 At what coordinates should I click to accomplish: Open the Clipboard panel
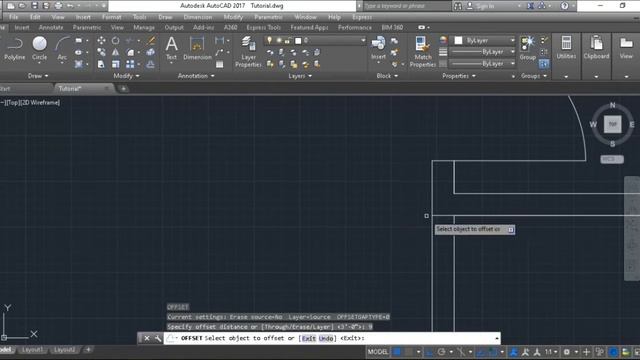[596, 48]
